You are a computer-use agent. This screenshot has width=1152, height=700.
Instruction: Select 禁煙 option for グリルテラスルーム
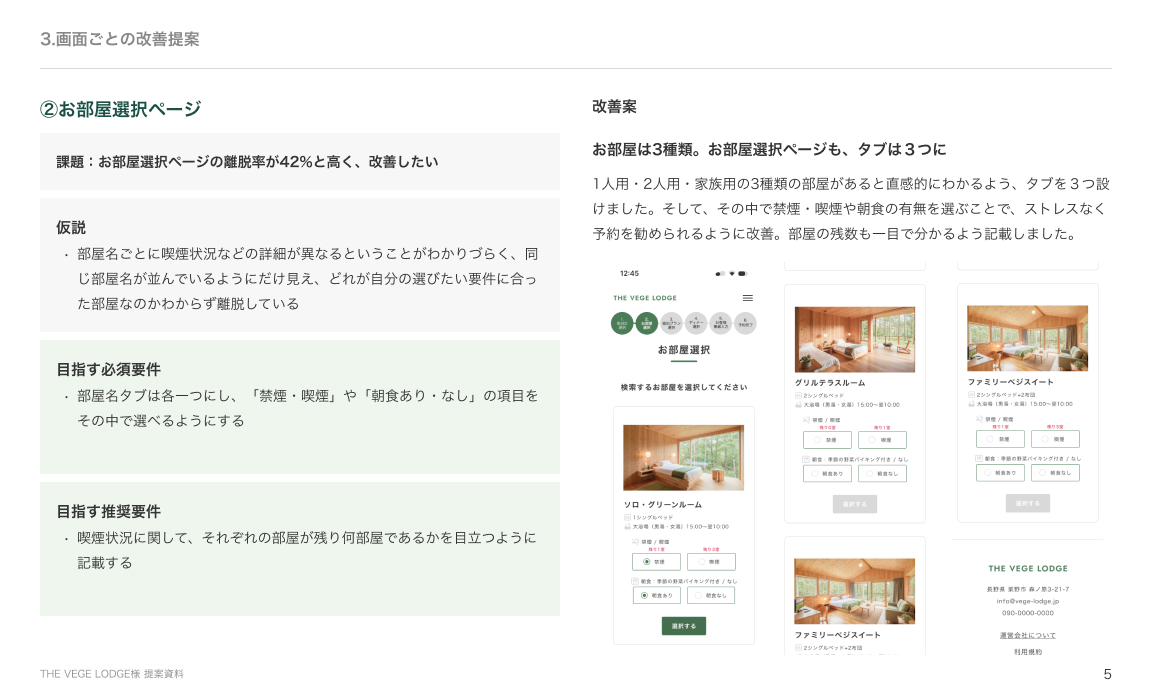point(827,440)
